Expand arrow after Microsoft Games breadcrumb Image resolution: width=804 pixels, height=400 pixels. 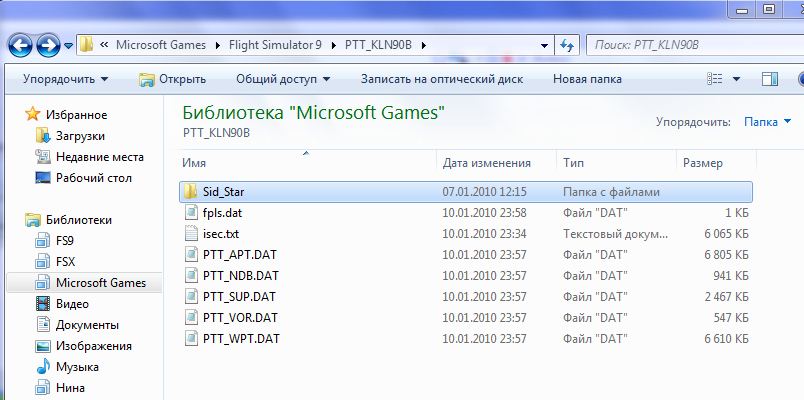pyautogui.click(x=217, y=45)
